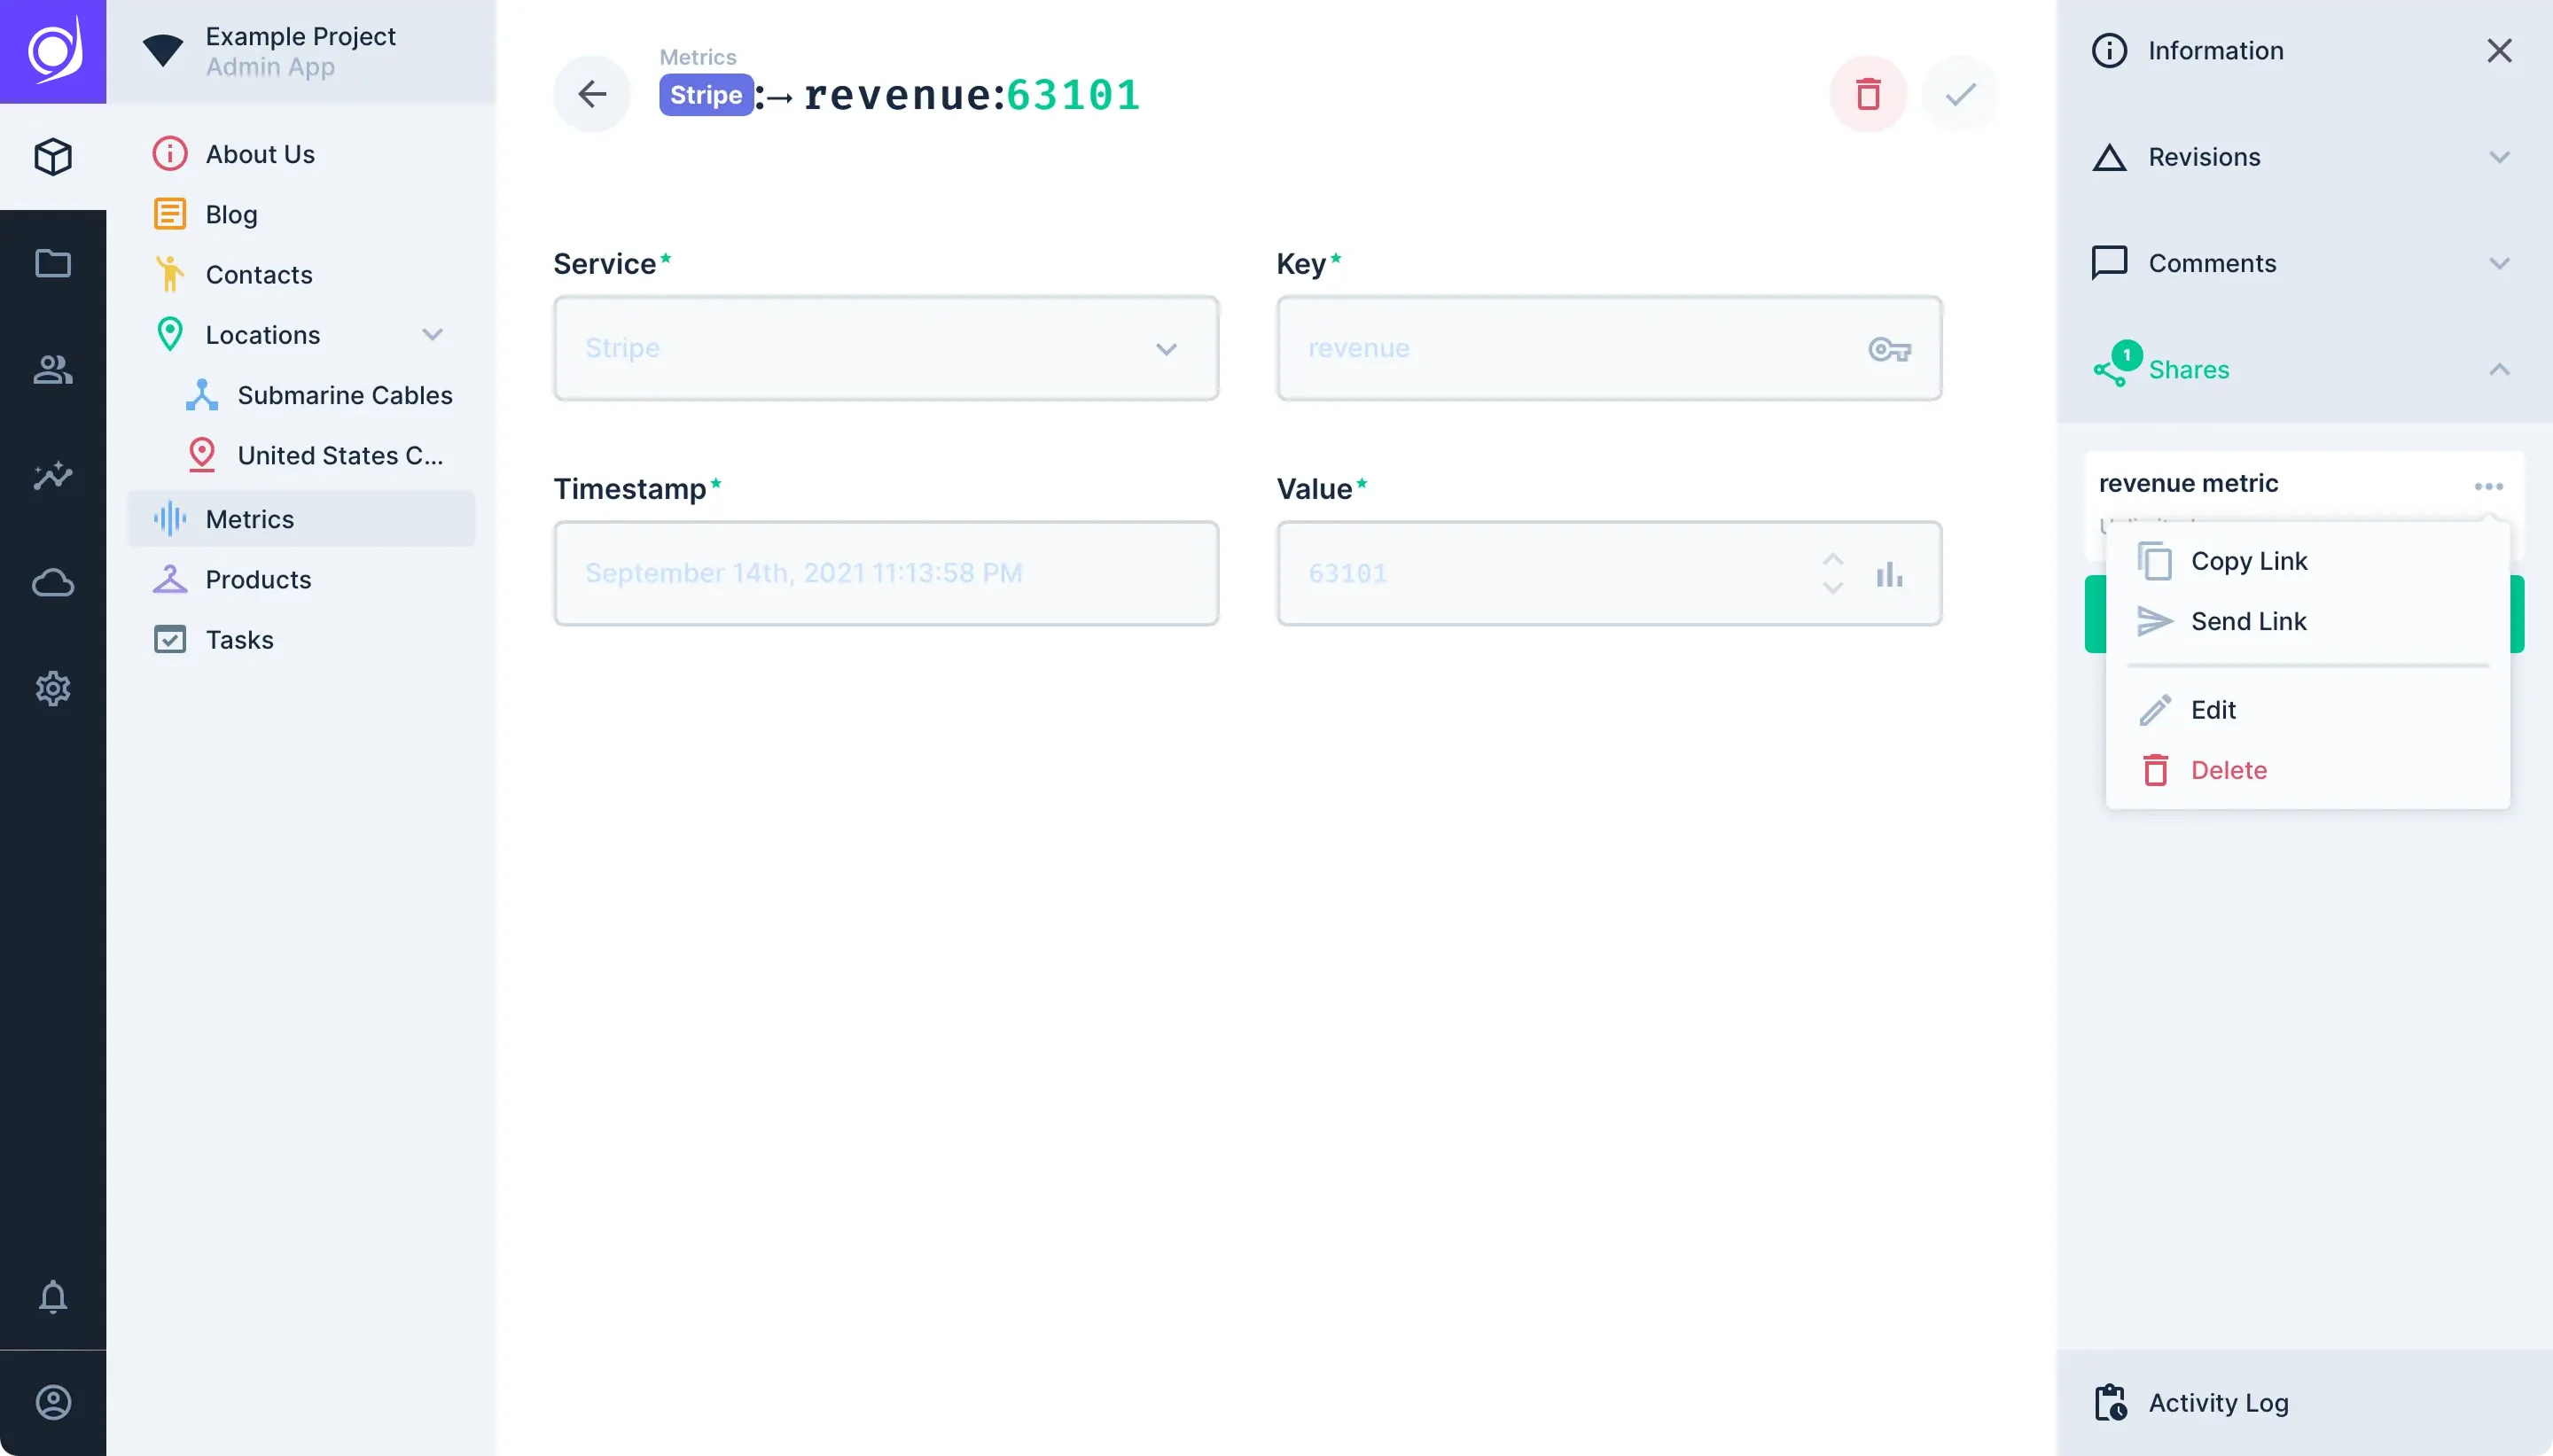Select Send Link in the context menu
2553x1456 pixels.
click(x=2248, y=621)
